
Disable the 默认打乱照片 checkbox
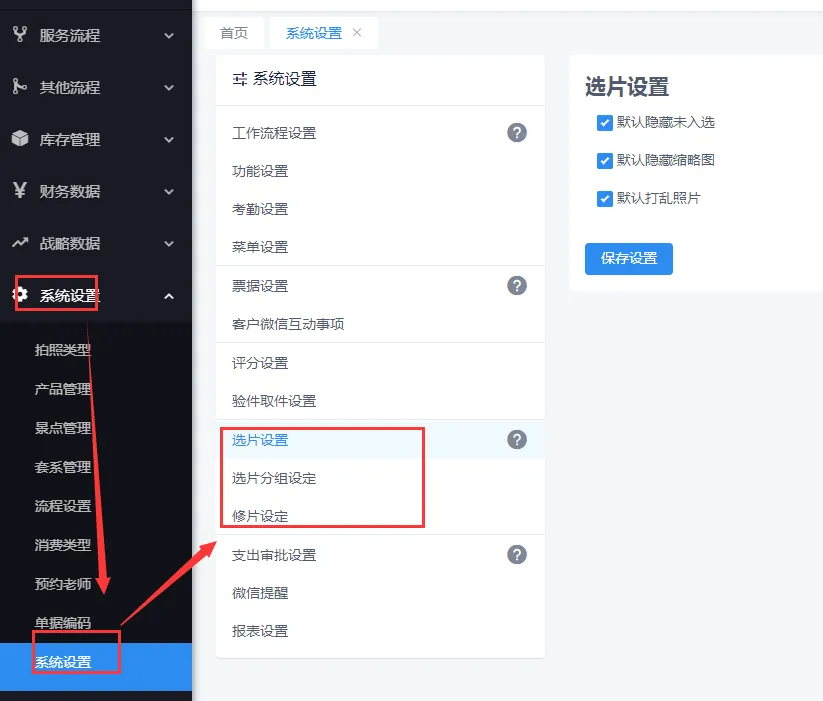604,199
